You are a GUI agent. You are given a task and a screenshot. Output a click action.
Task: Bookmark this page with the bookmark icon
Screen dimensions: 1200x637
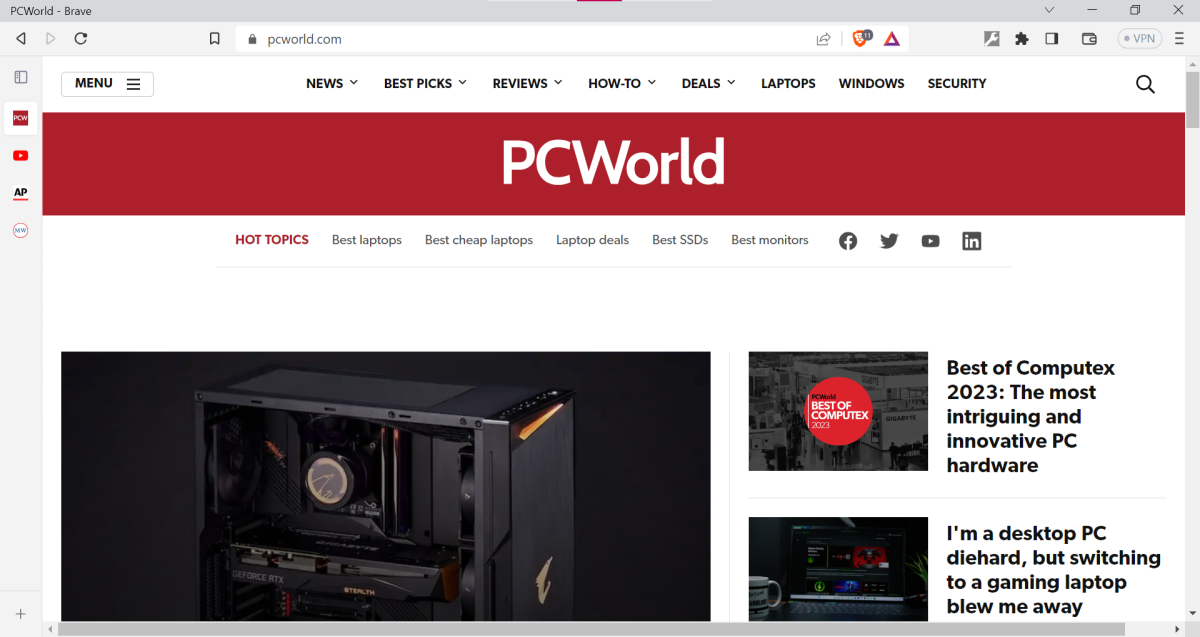click(x=214, y=39)
